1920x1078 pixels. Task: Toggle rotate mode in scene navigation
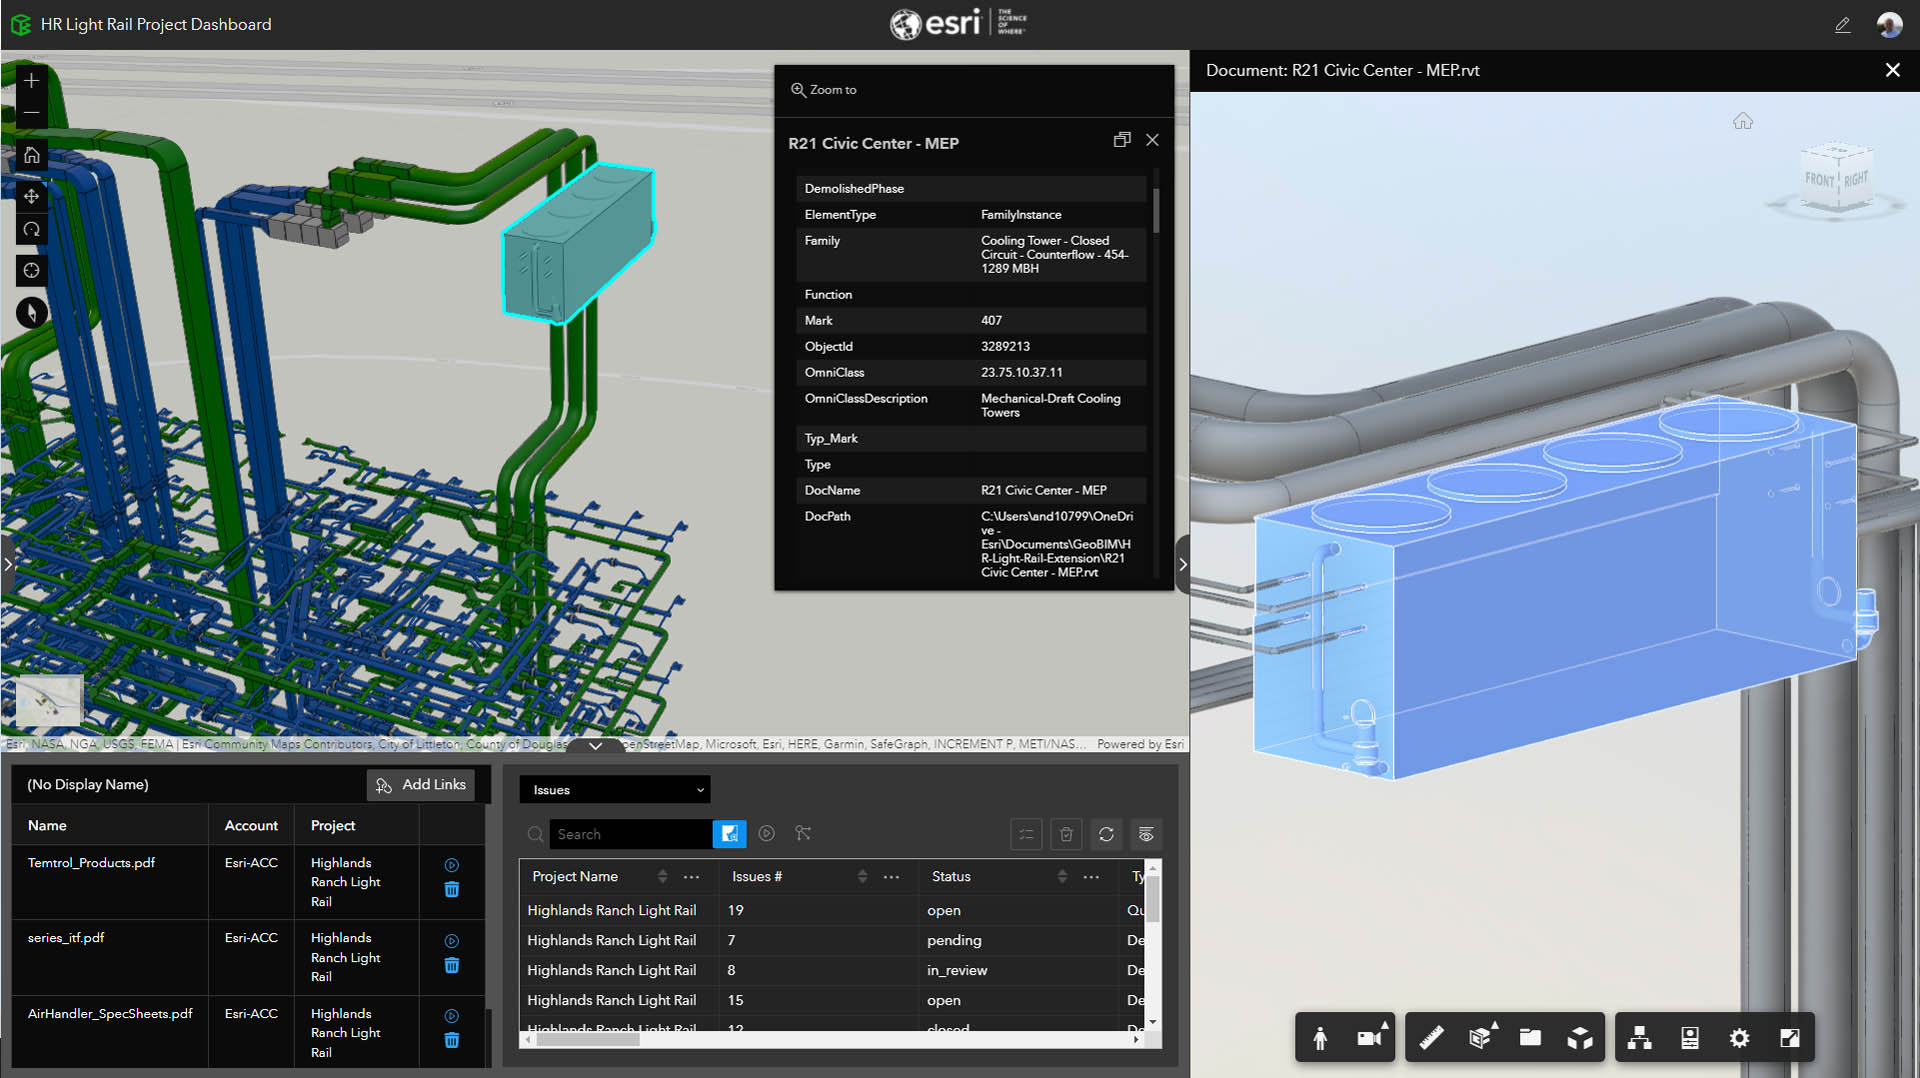[32, 230]
